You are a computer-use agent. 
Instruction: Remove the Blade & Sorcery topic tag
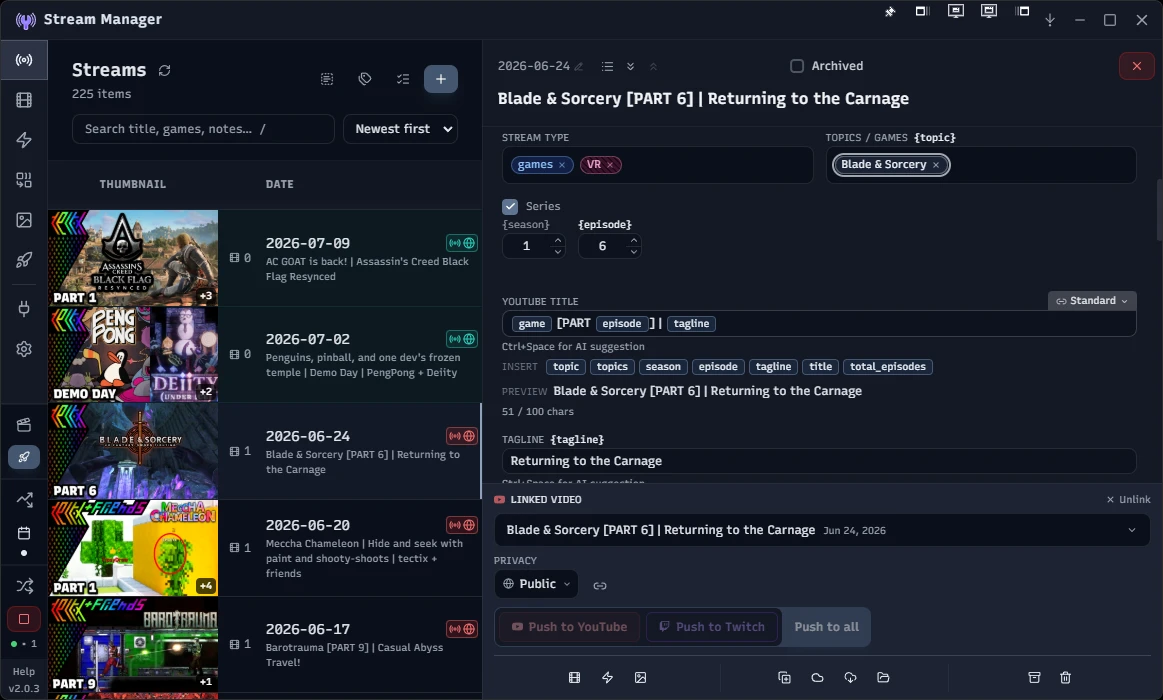click(936, 165)
